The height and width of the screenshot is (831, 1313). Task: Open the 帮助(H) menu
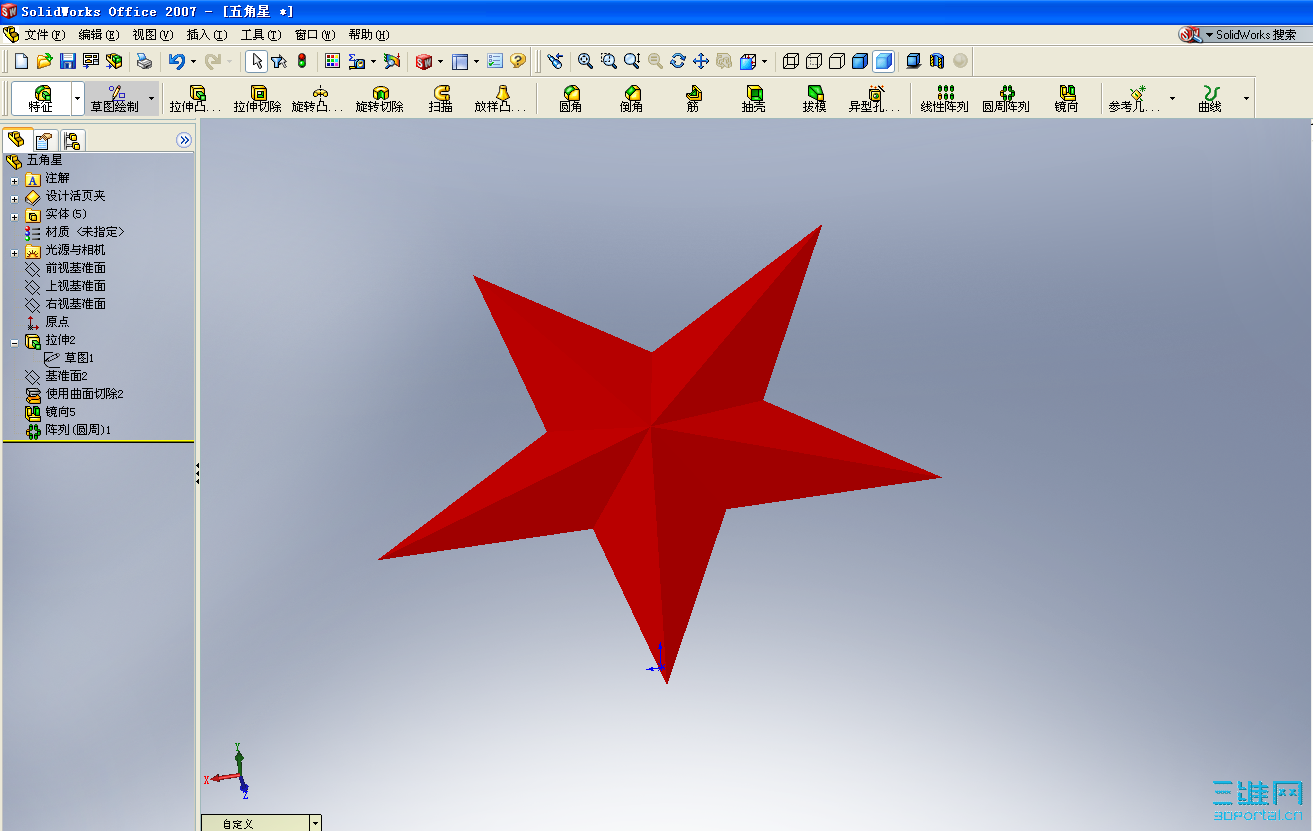369,34
